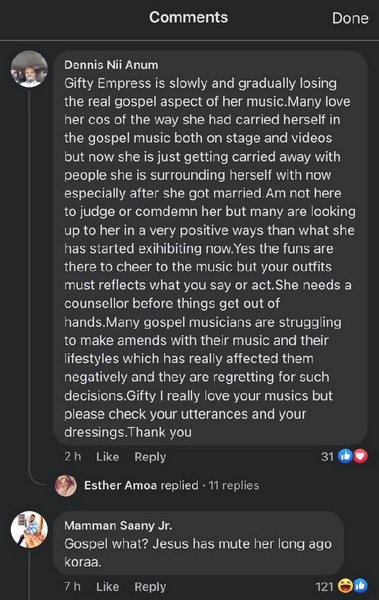This screenshot has width=379, height=600.
Task: Tap Done to close the comments
Action: 350,18
